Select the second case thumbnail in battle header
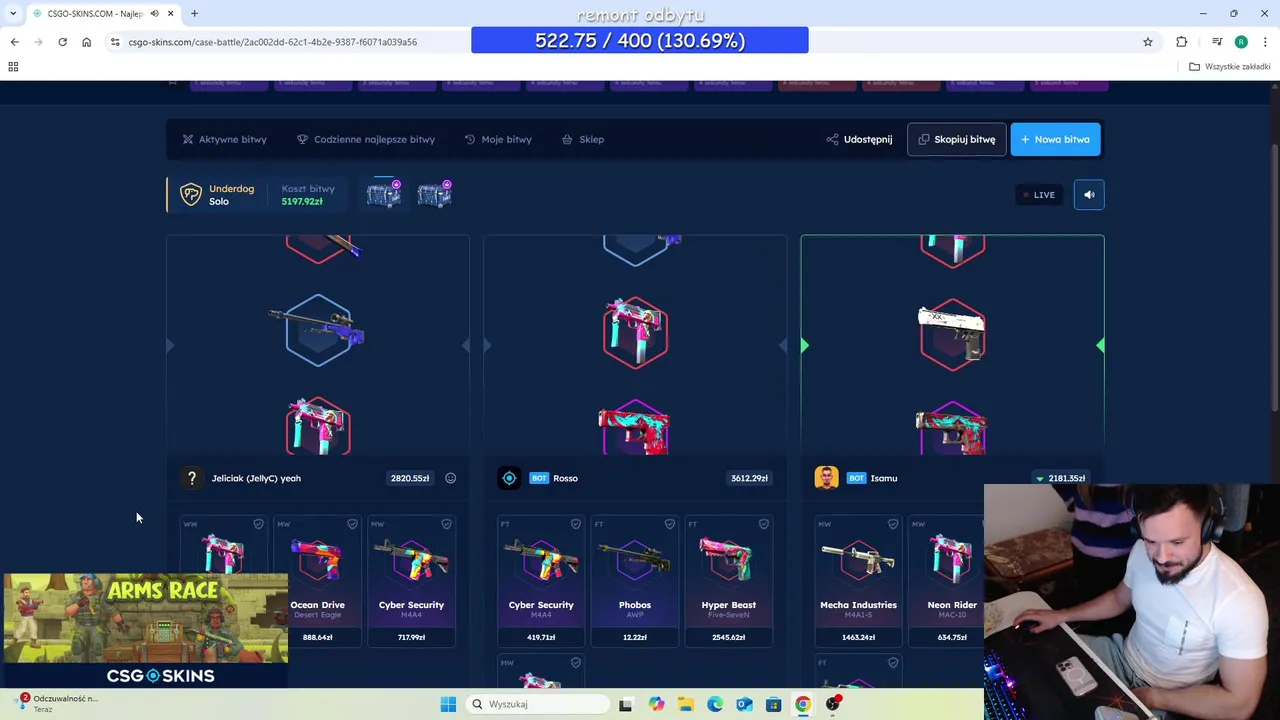The width and height of the screenshot is (1280, 720). coord(434,193)
